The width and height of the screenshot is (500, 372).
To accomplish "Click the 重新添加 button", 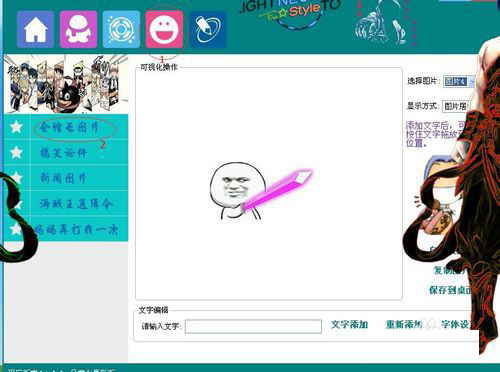I will click(404, 324).
